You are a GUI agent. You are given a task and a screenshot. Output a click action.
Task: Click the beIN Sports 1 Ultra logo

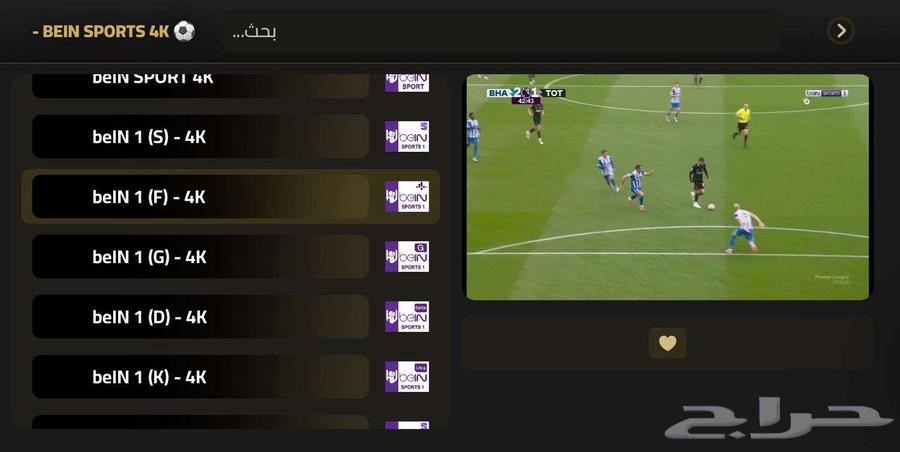coord(407,377)
